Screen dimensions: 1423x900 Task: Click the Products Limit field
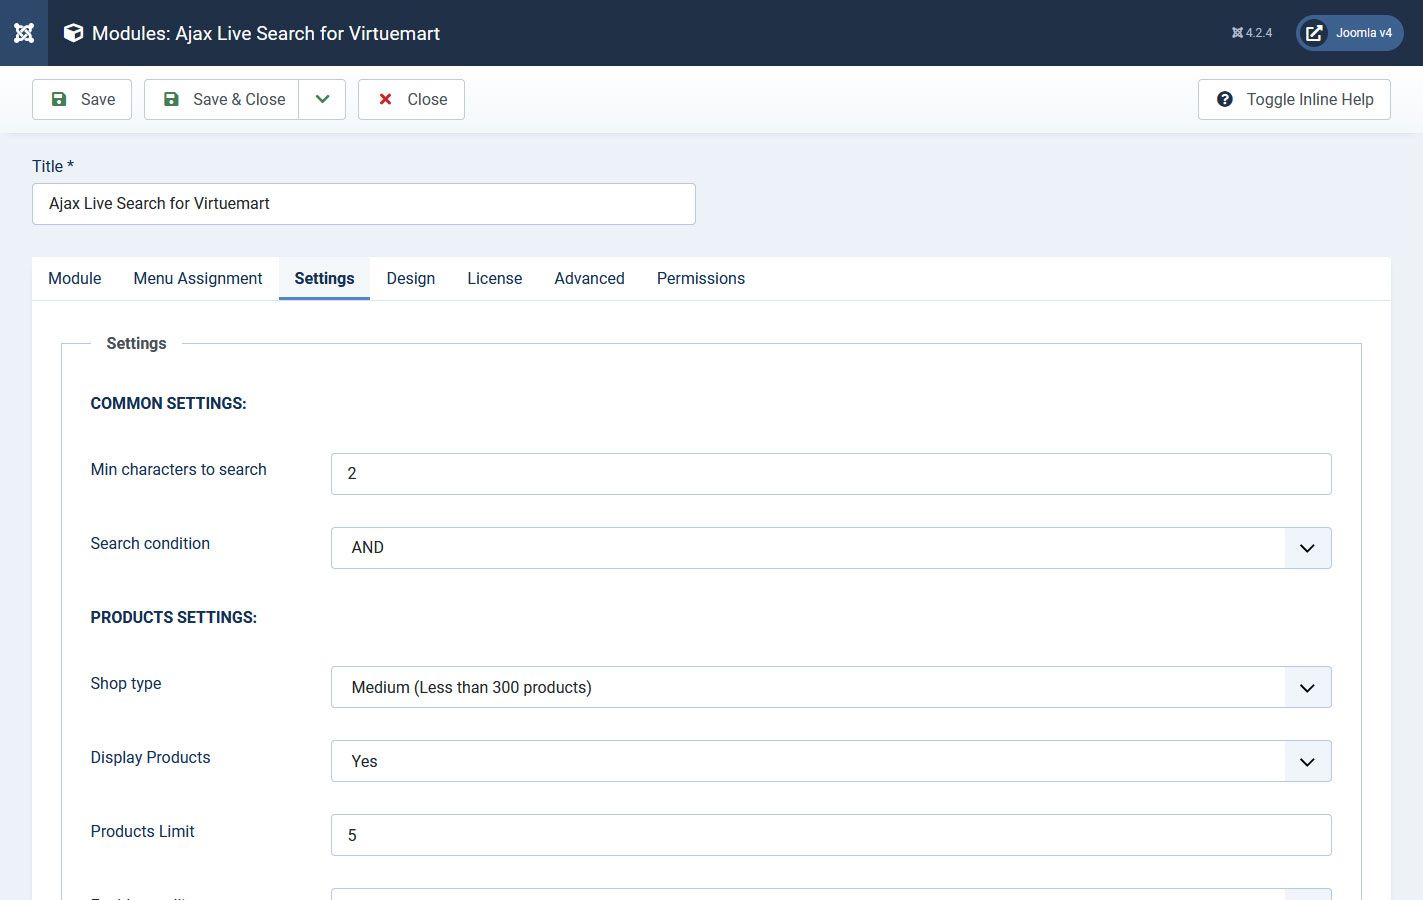(x=831, y=835)
